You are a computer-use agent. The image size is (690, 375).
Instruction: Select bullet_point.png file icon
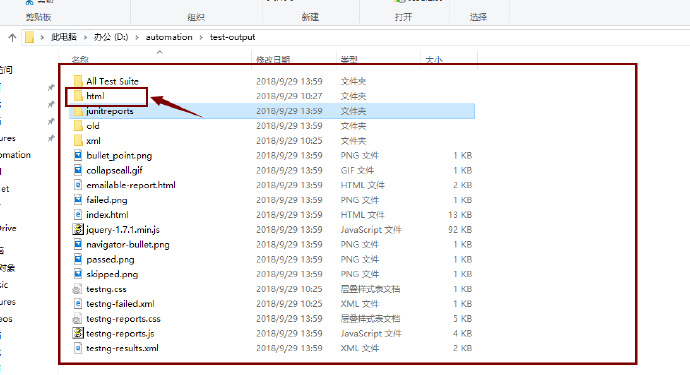[x=78, y=155]
